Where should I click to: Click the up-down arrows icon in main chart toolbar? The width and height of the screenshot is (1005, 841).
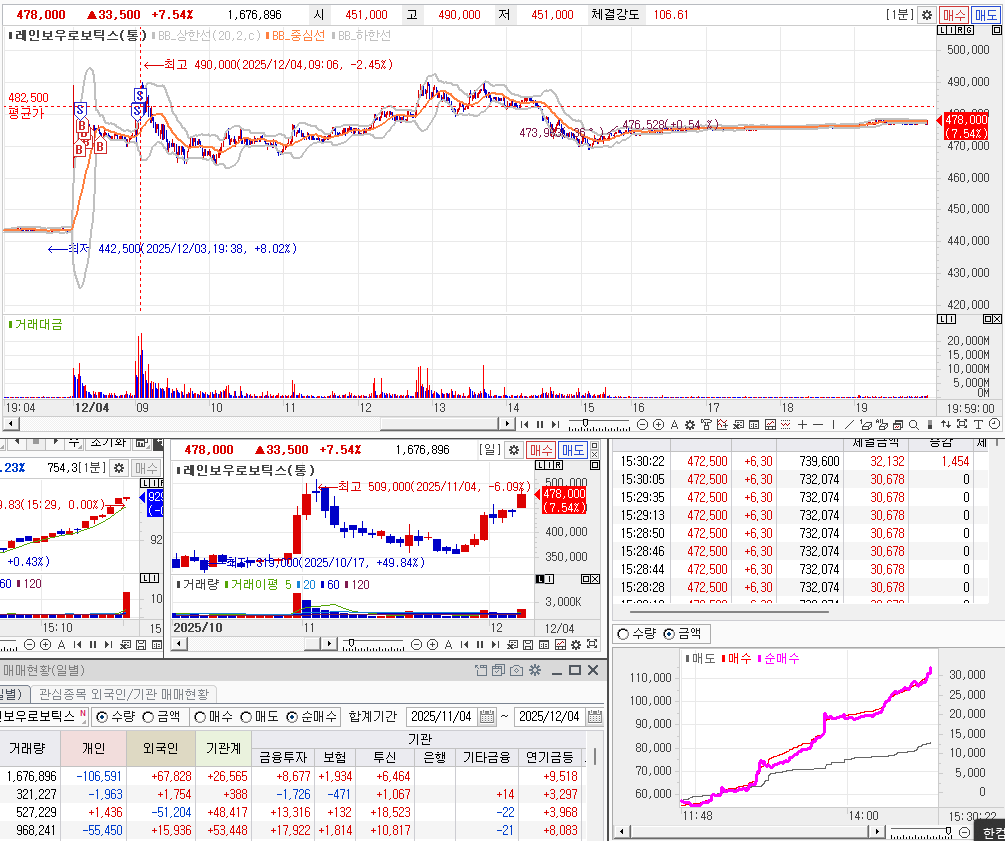point(945,424)
